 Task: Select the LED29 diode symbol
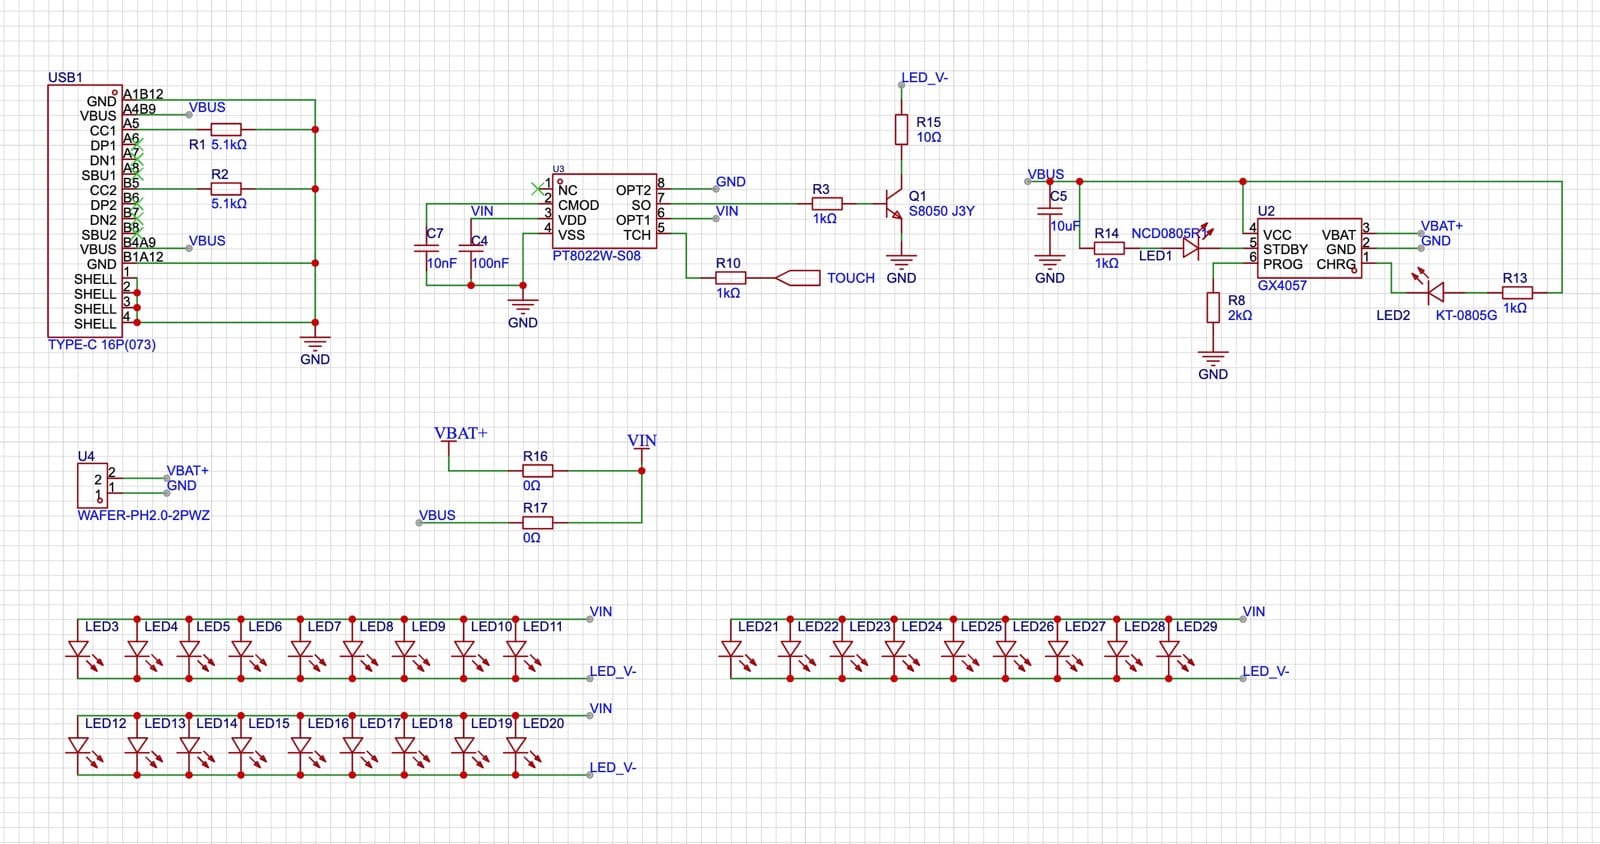point(1173,650)
